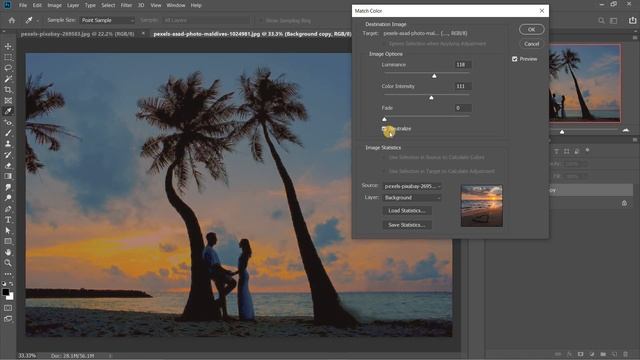The image size is (640, 360).
Task: Open the Layer menu
Action: (x=73, y=5)
